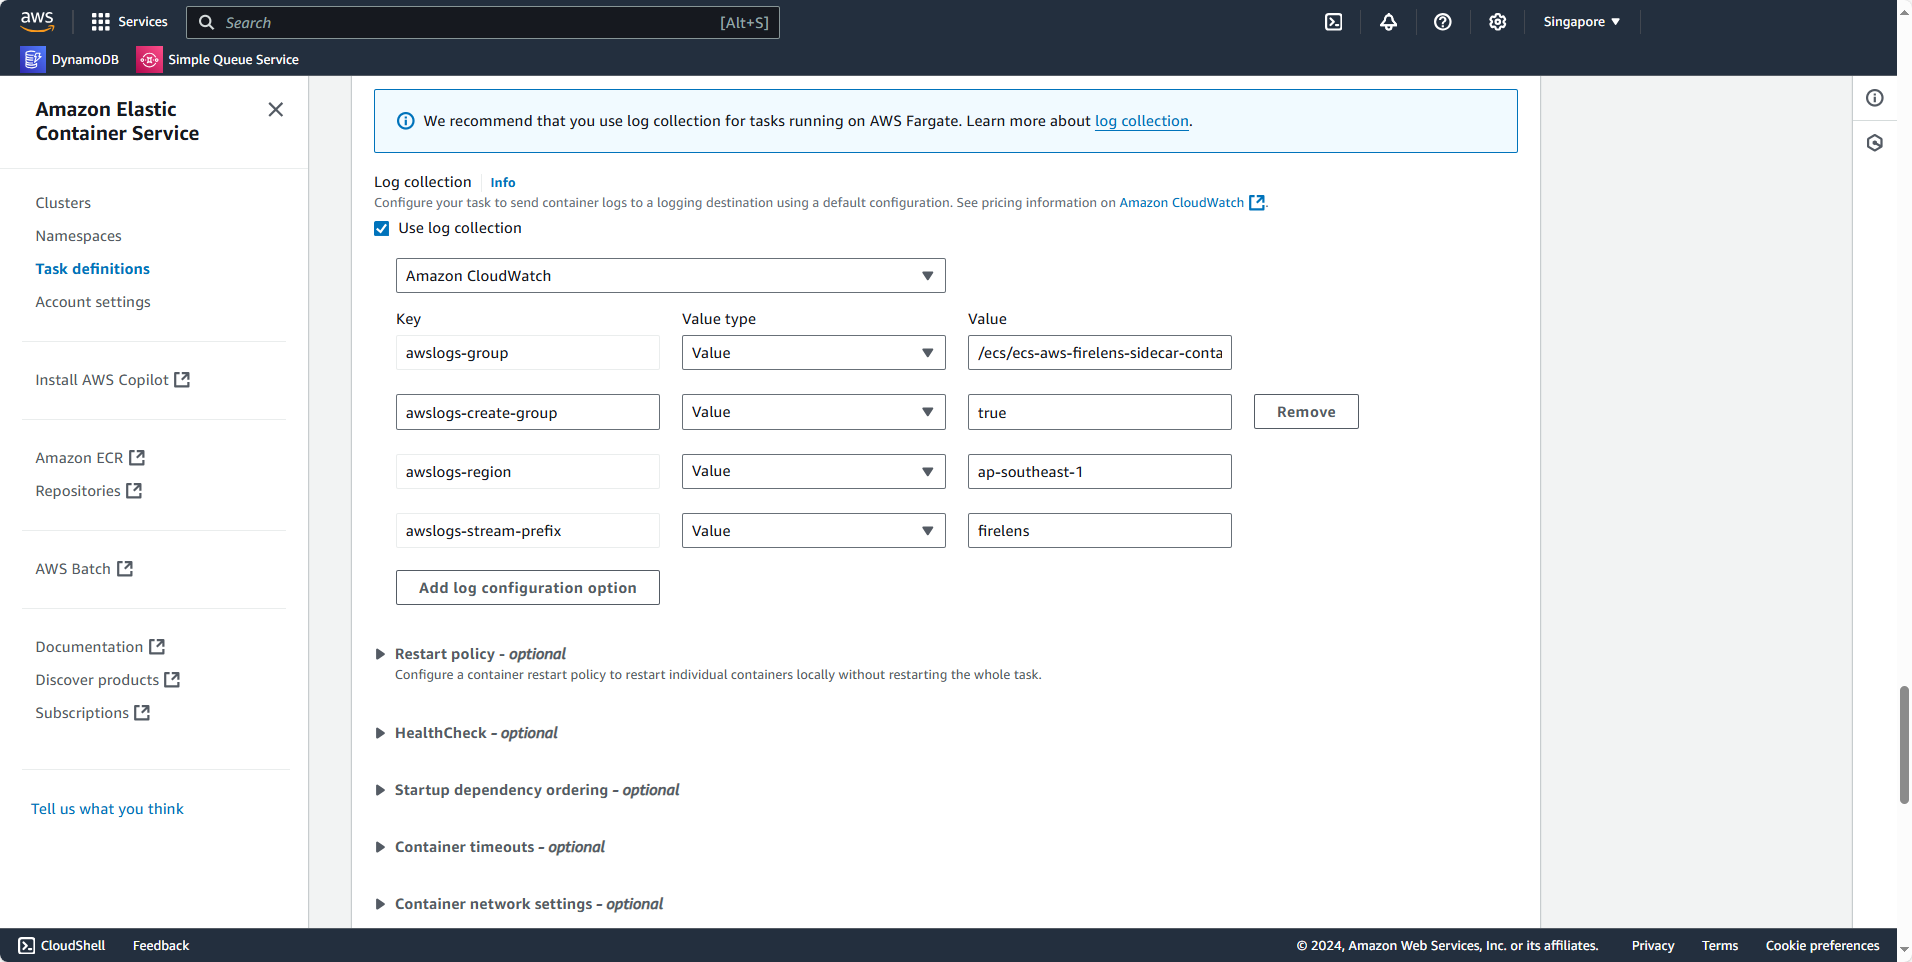Open the Services grid menu
The width and height of the screenshot is (1912, 962).
129,22
